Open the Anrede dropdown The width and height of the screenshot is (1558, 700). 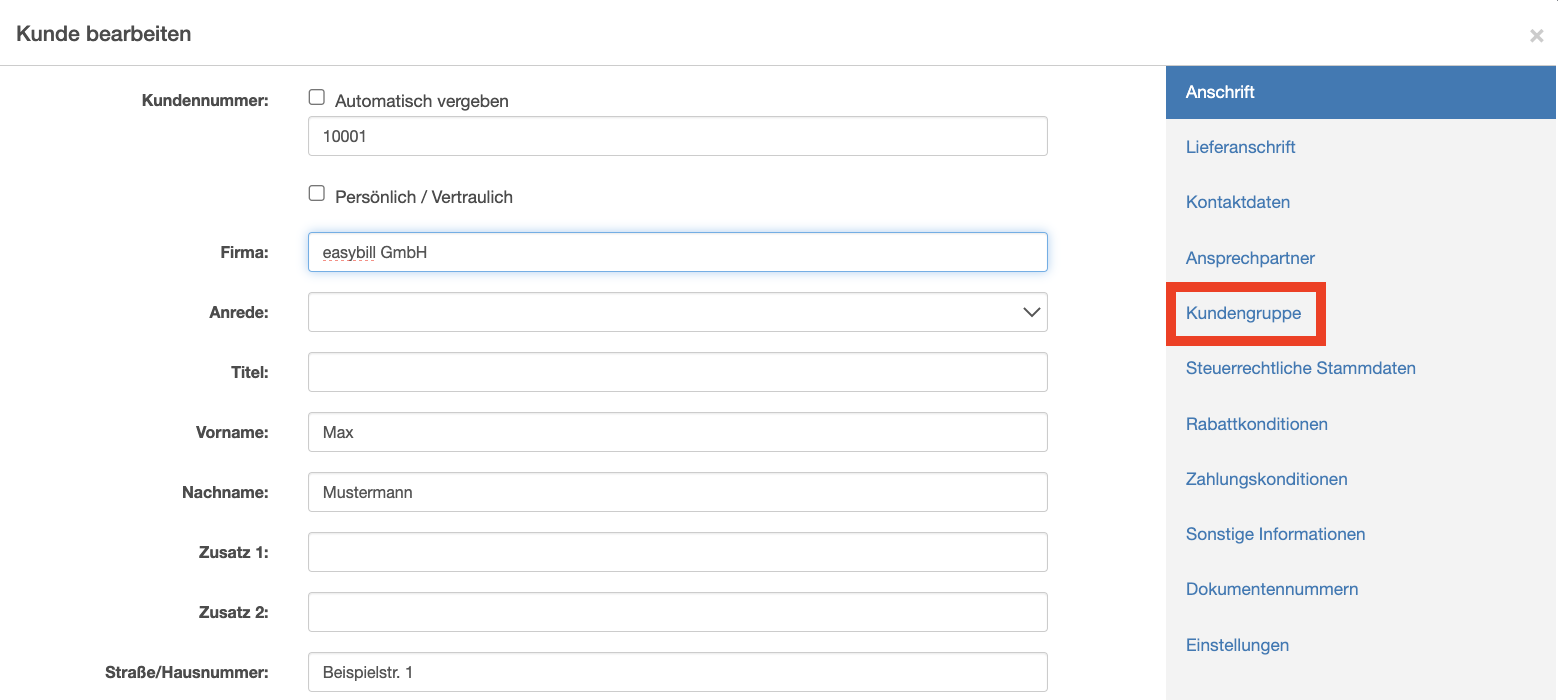pyautogui.click(x=677, y=312)
